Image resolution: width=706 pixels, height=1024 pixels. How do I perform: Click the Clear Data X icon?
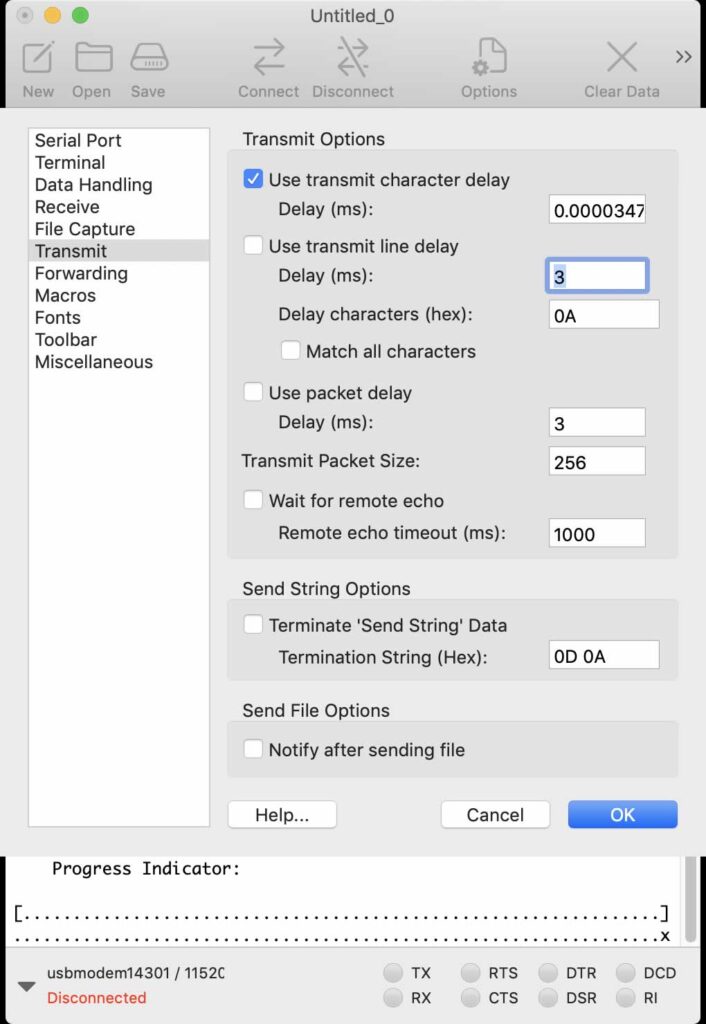coord(621,58)
